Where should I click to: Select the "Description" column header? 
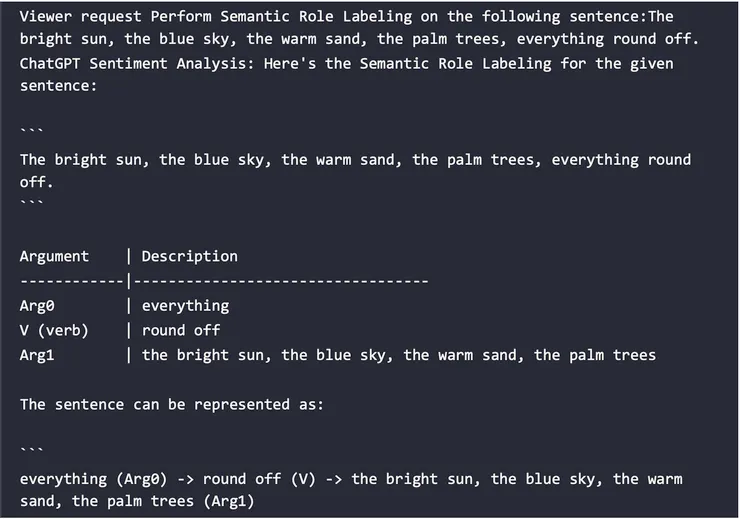tap(189, 256)
